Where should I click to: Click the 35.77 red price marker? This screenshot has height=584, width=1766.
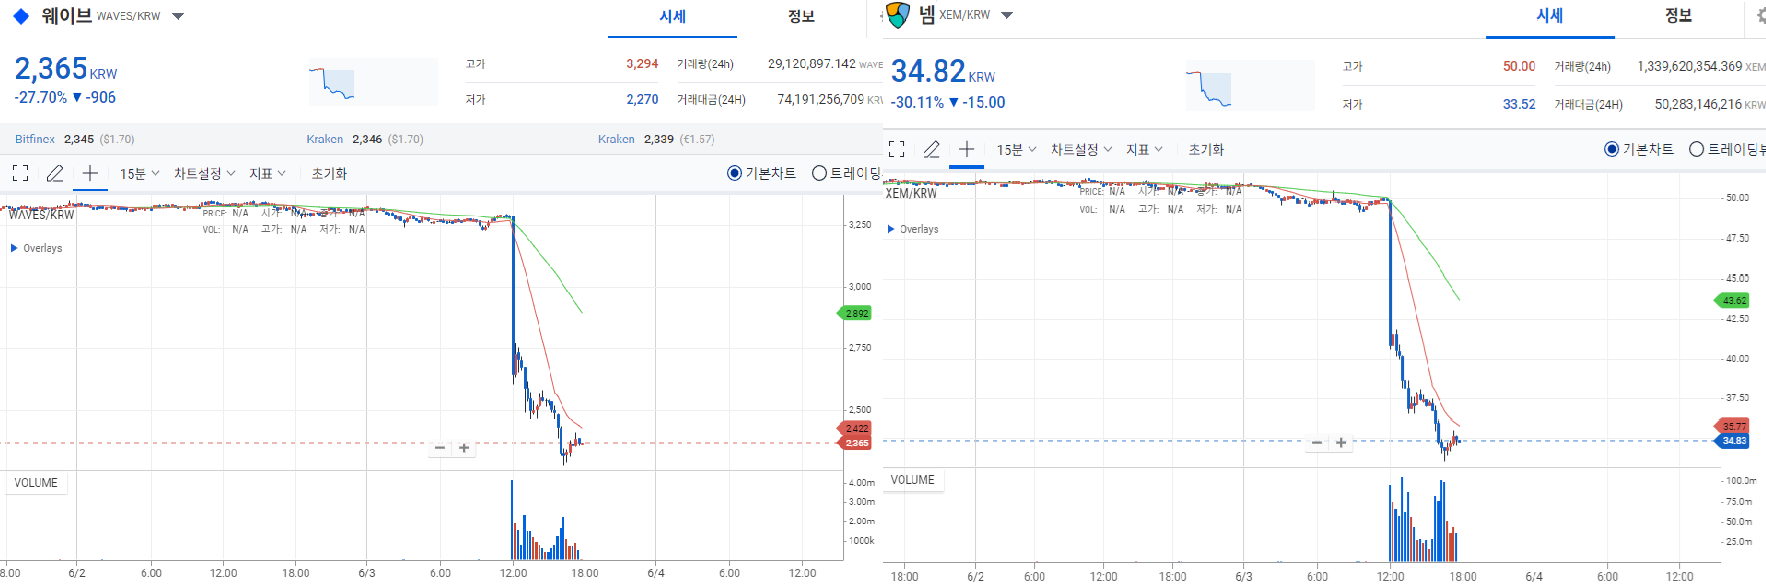pyautogui.click(x=1732, y=426)
